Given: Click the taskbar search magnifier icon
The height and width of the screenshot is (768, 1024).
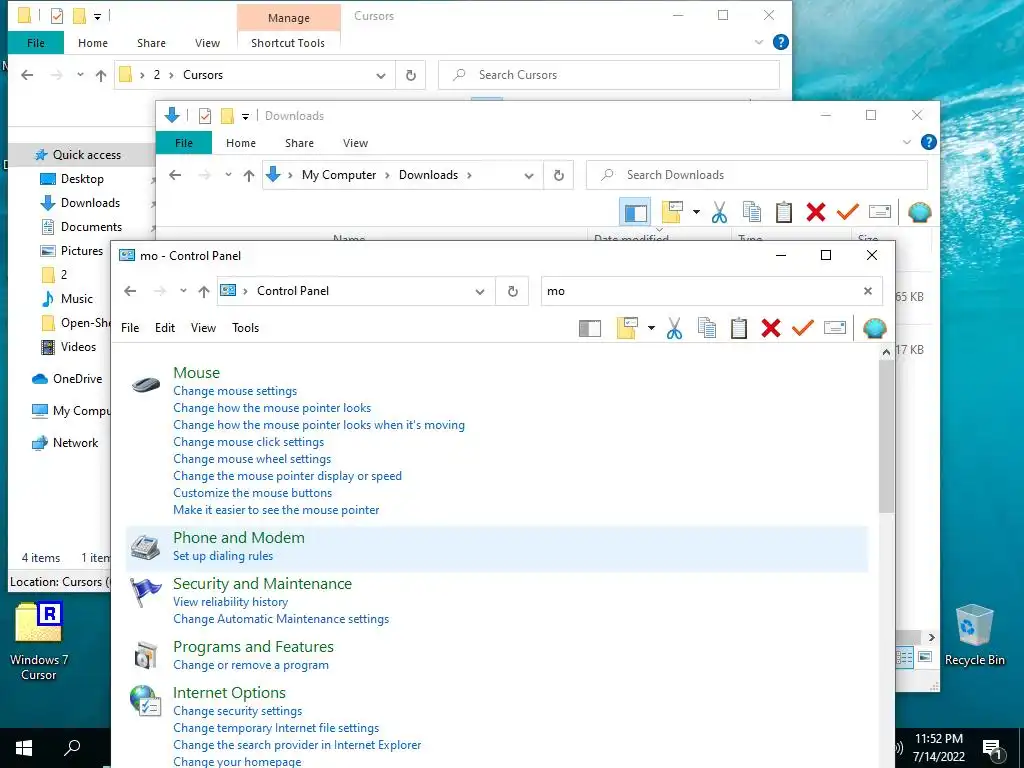Looking at the screenshot, I should click(x=72, y=748).
